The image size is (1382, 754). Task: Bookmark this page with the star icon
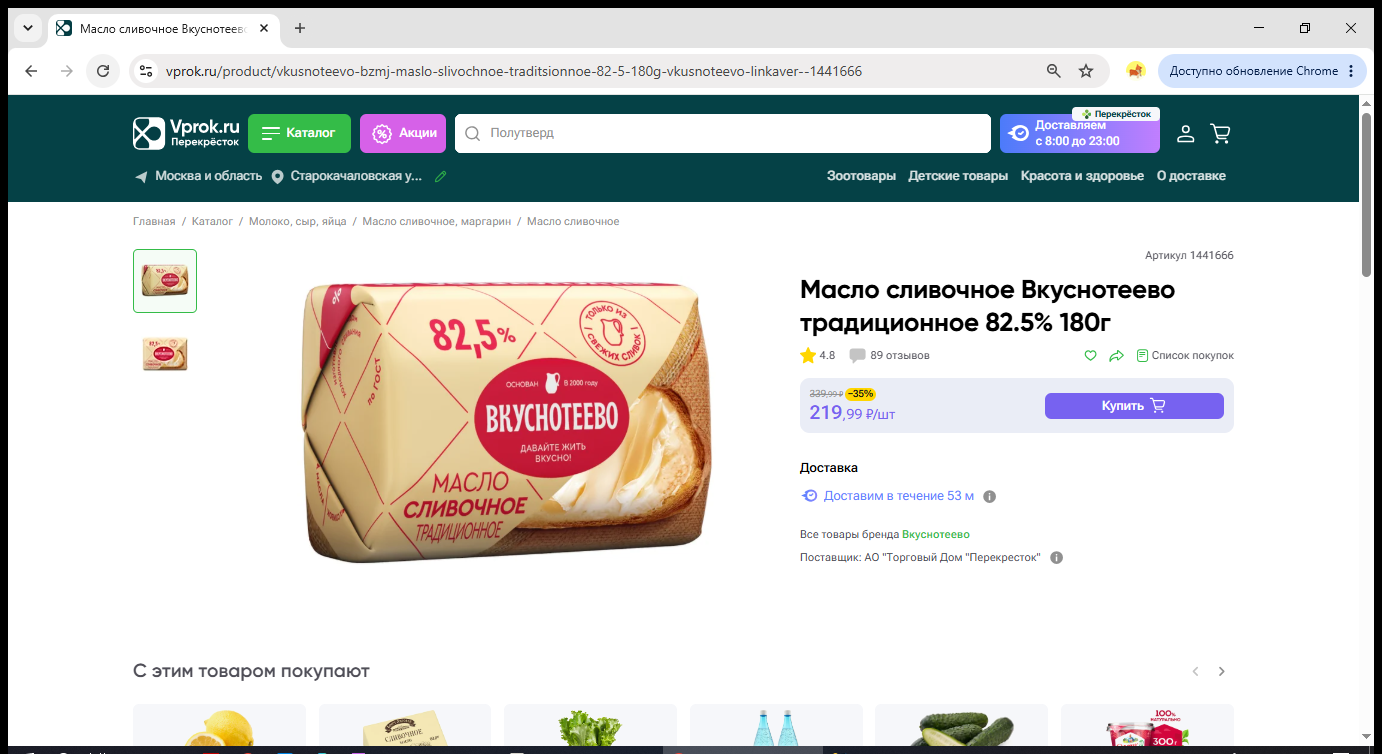pyautogui.click(x=1086, y=71)
